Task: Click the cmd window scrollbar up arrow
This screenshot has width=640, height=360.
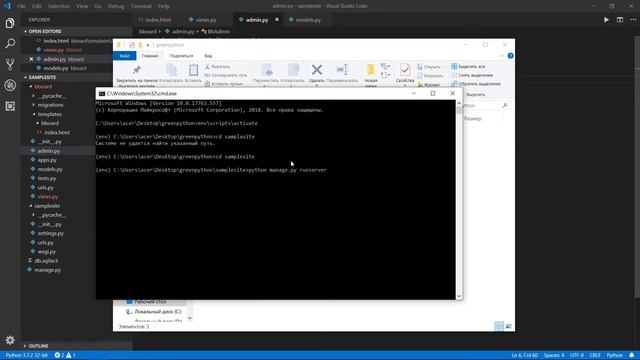Action: coord(459,103)
